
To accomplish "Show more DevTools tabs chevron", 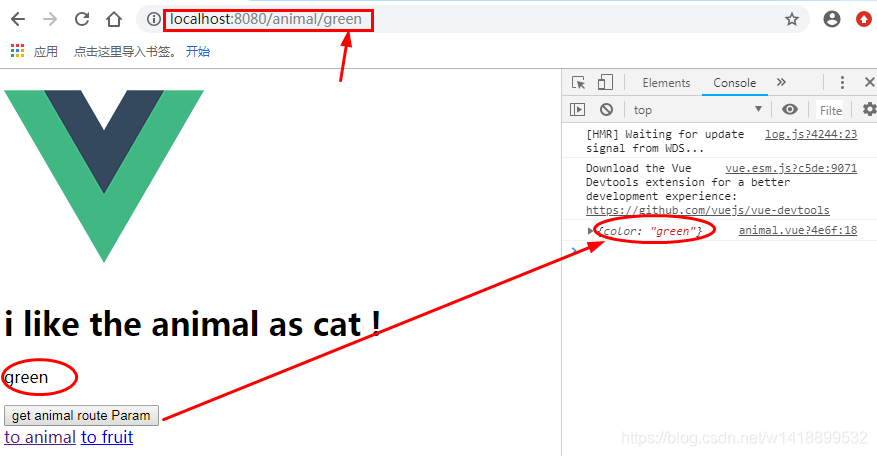I will (x=781, y=82).
